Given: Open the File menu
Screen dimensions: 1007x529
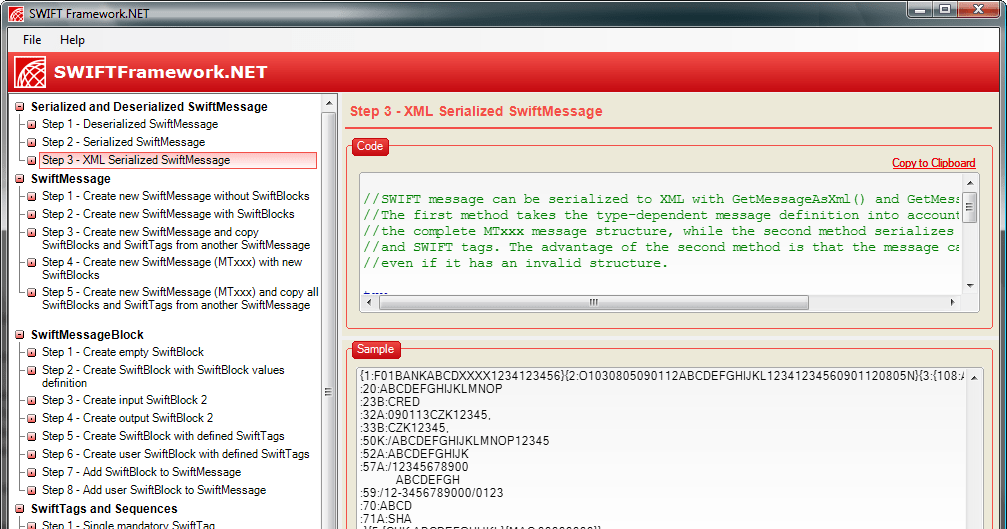Looking at the screenshot, I should [x=32, y=40].
